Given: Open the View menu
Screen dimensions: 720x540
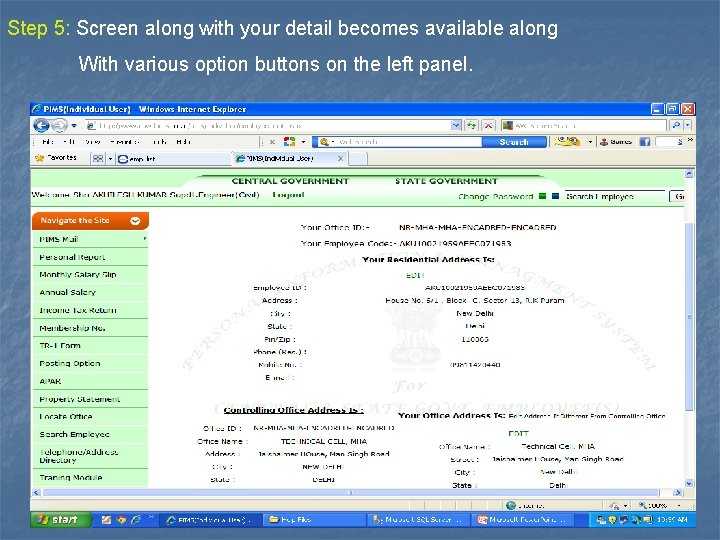Looking at the screenshot, I should (93, 142).
